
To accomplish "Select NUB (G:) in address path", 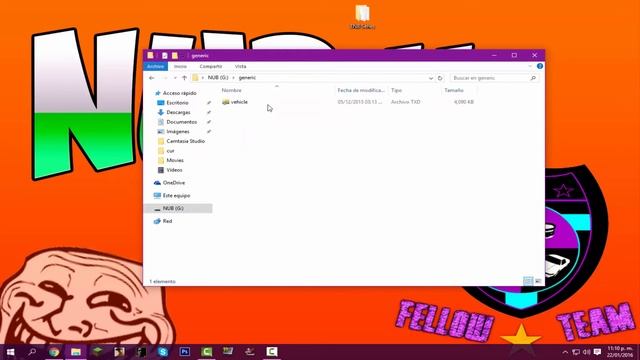I will coord(218,78).
